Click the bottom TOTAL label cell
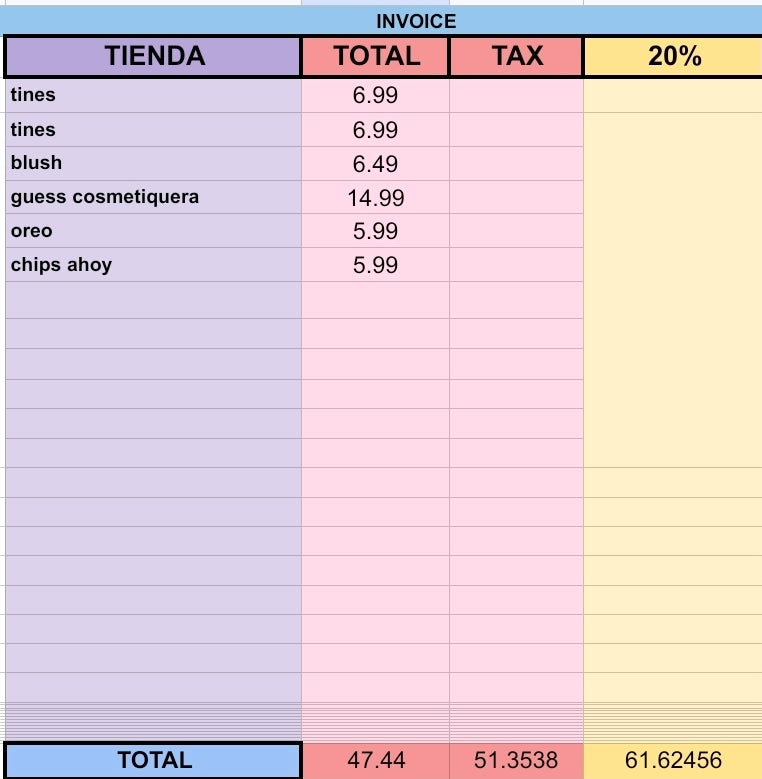The height and width of the screenshot is (779, 762). (153, 760)
